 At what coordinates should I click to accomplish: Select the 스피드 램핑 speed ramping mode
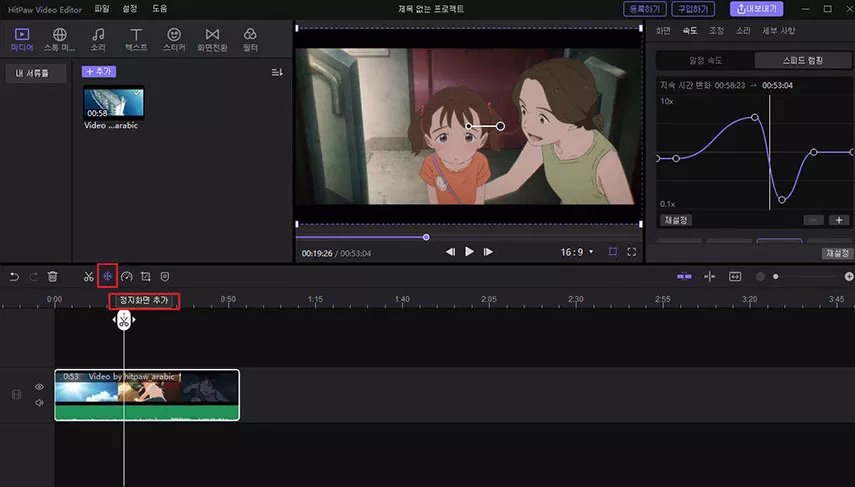803,61
